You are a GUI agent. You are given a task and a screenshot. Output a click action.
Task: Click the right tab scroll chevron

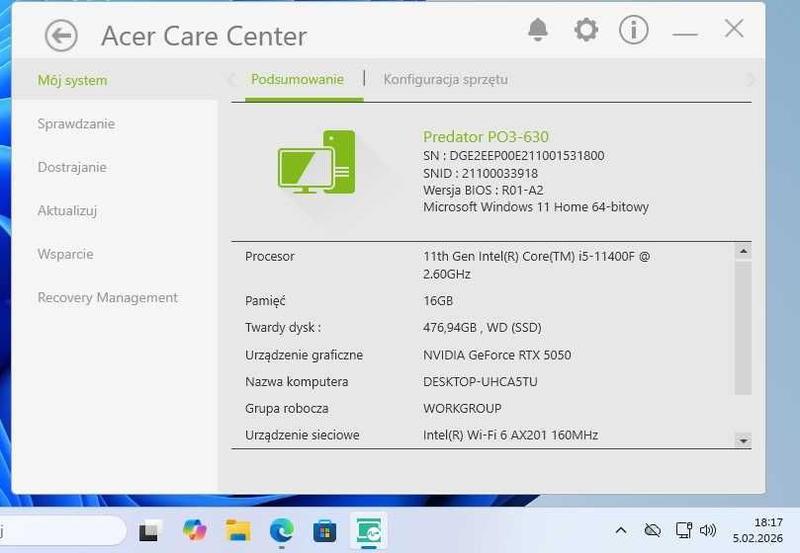(750, 80)
